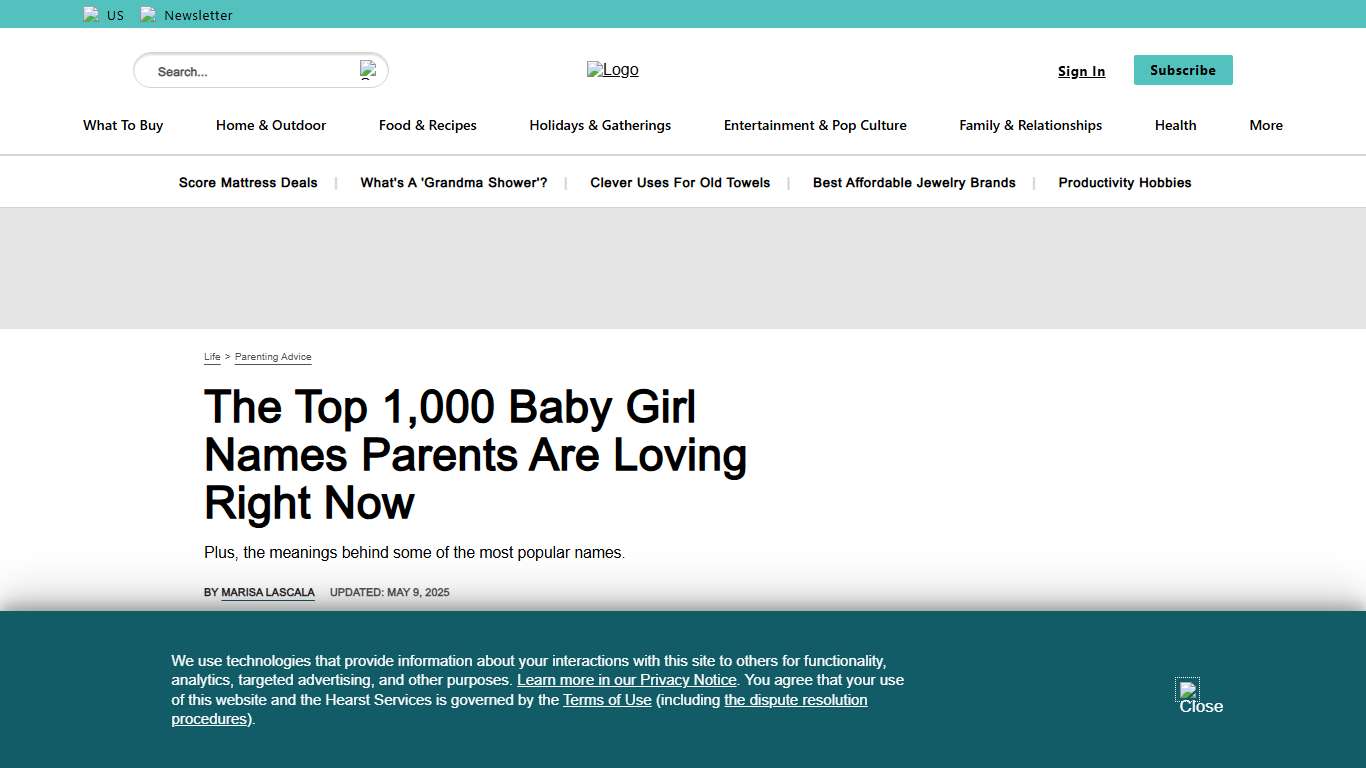The image size is (1366, 768).
Task: Open the Sign In link
Action: coord(1081,71)
